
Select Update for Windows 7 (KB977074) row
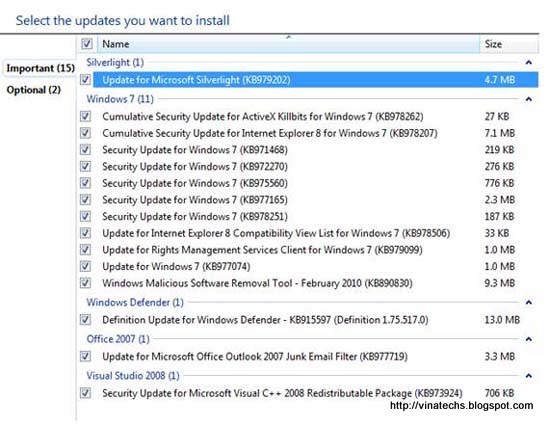click(176, 267)
